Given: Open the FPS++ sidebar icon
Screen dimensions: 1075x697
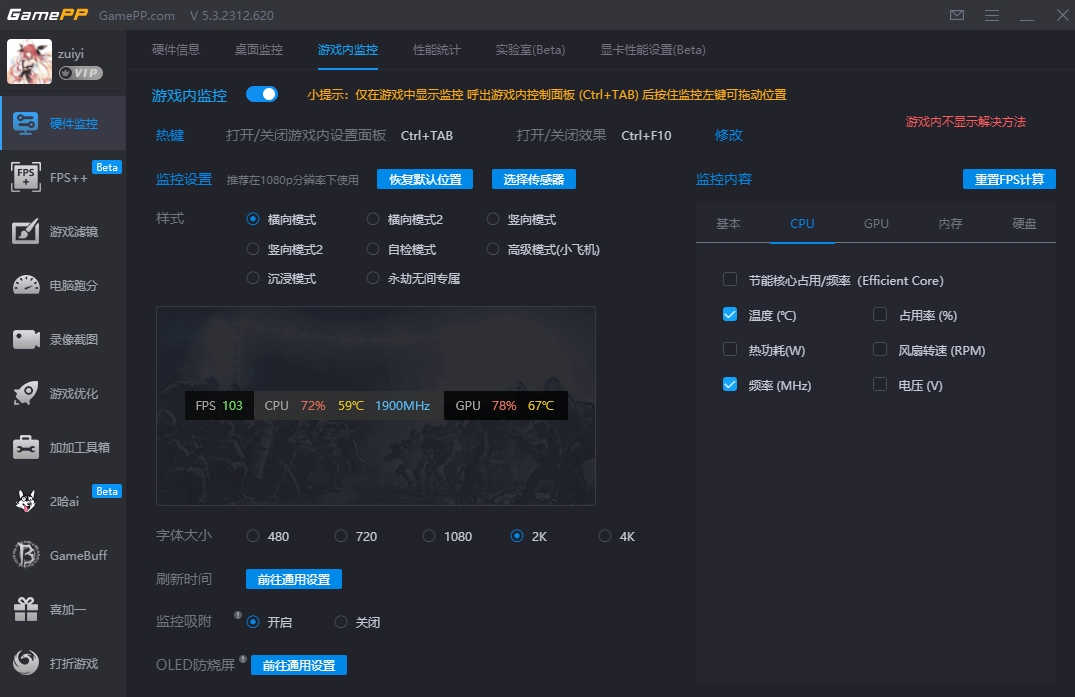Looking at the screenshot, I should click(x=26, y=177).
